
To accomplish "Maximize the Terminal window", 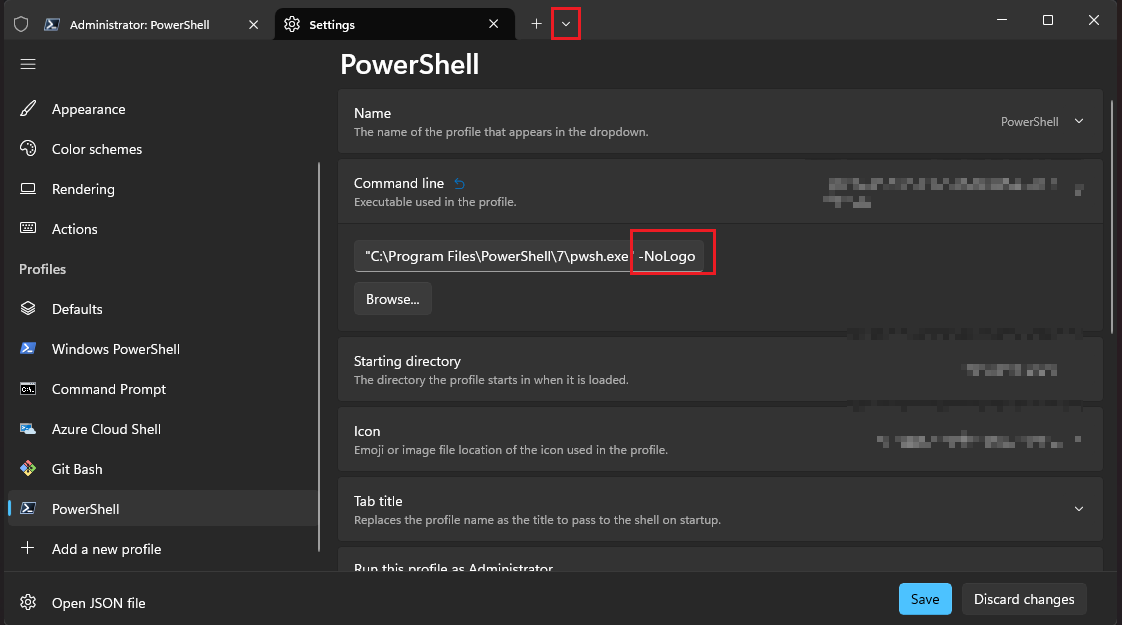I will (x=1048, y=20).
